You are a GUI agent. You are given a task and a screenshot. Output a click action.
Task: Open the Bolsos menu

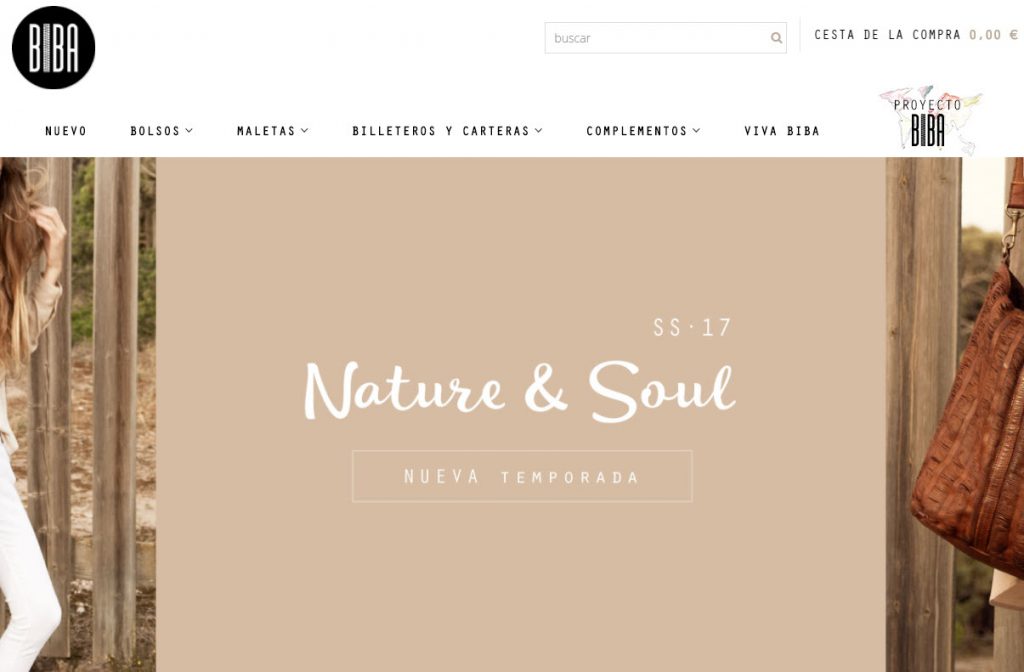[x=155, y=131]
